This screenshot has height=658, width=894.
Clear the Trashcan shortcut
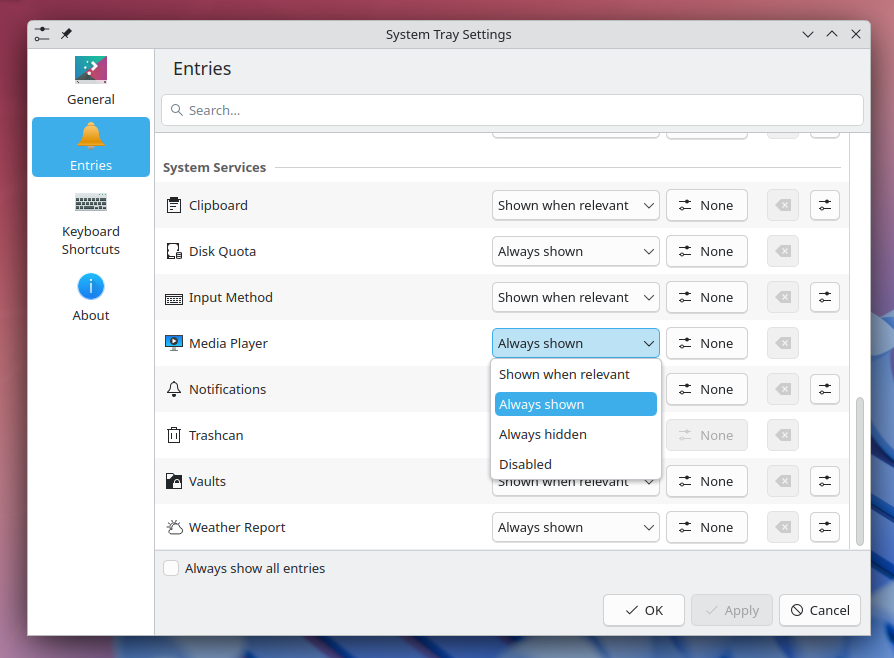tap(783, 436)
